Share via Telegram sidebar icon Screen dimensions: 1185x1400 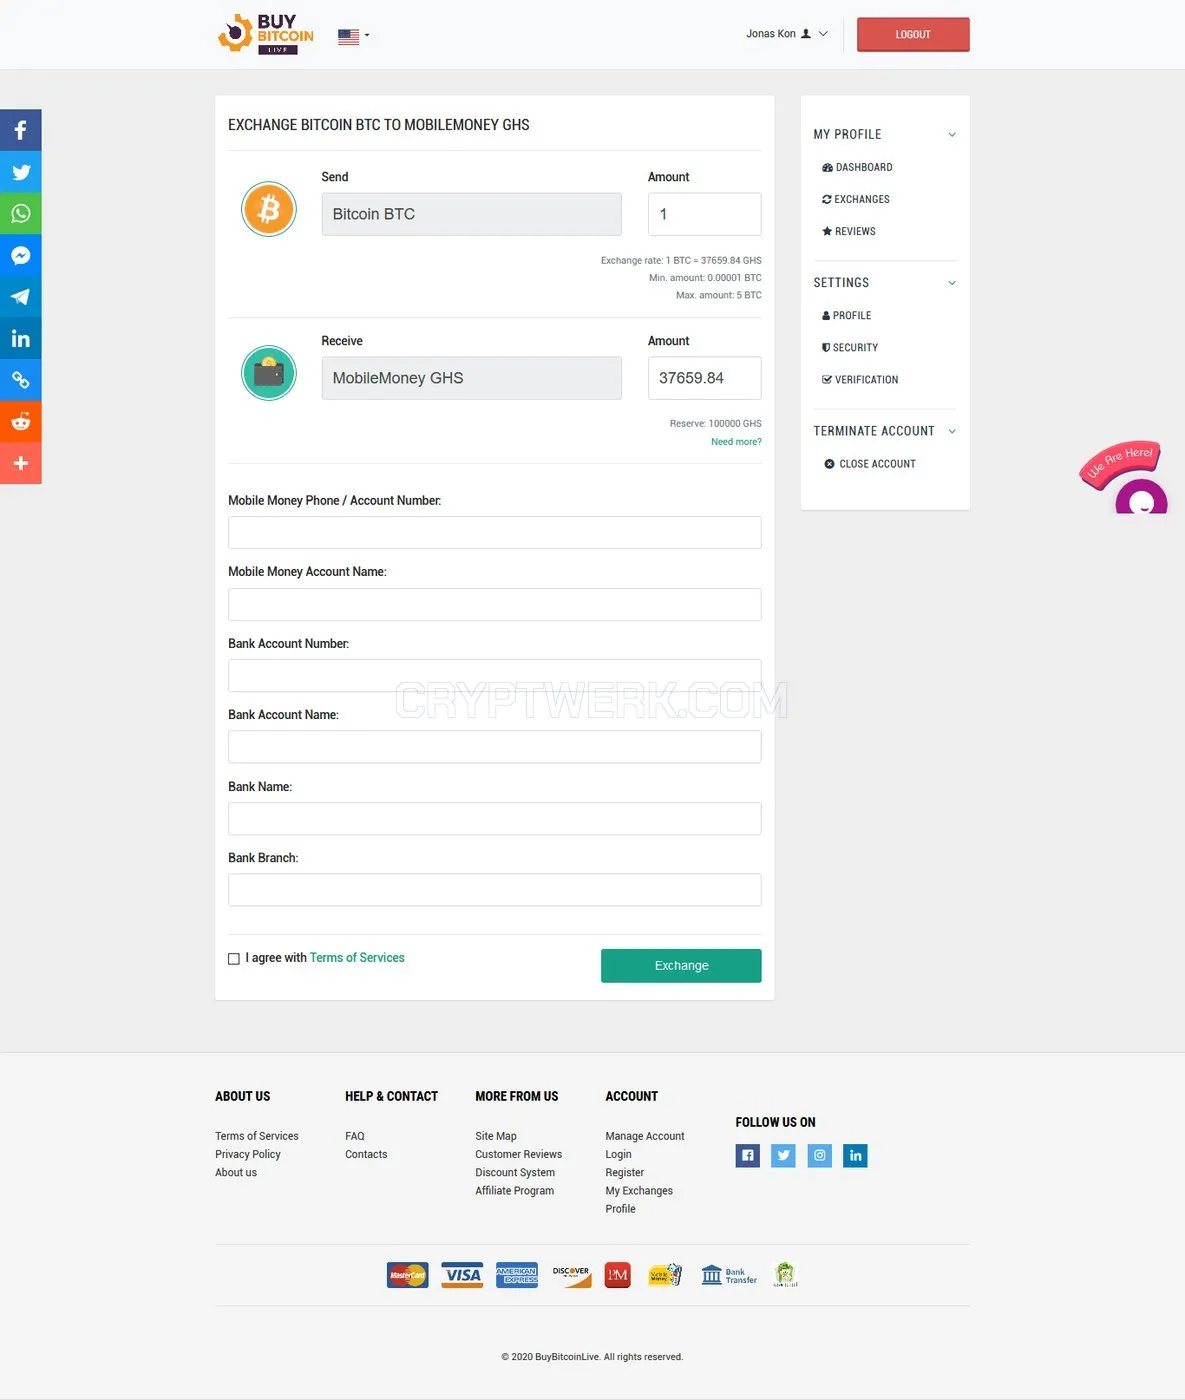click(20, 297)
